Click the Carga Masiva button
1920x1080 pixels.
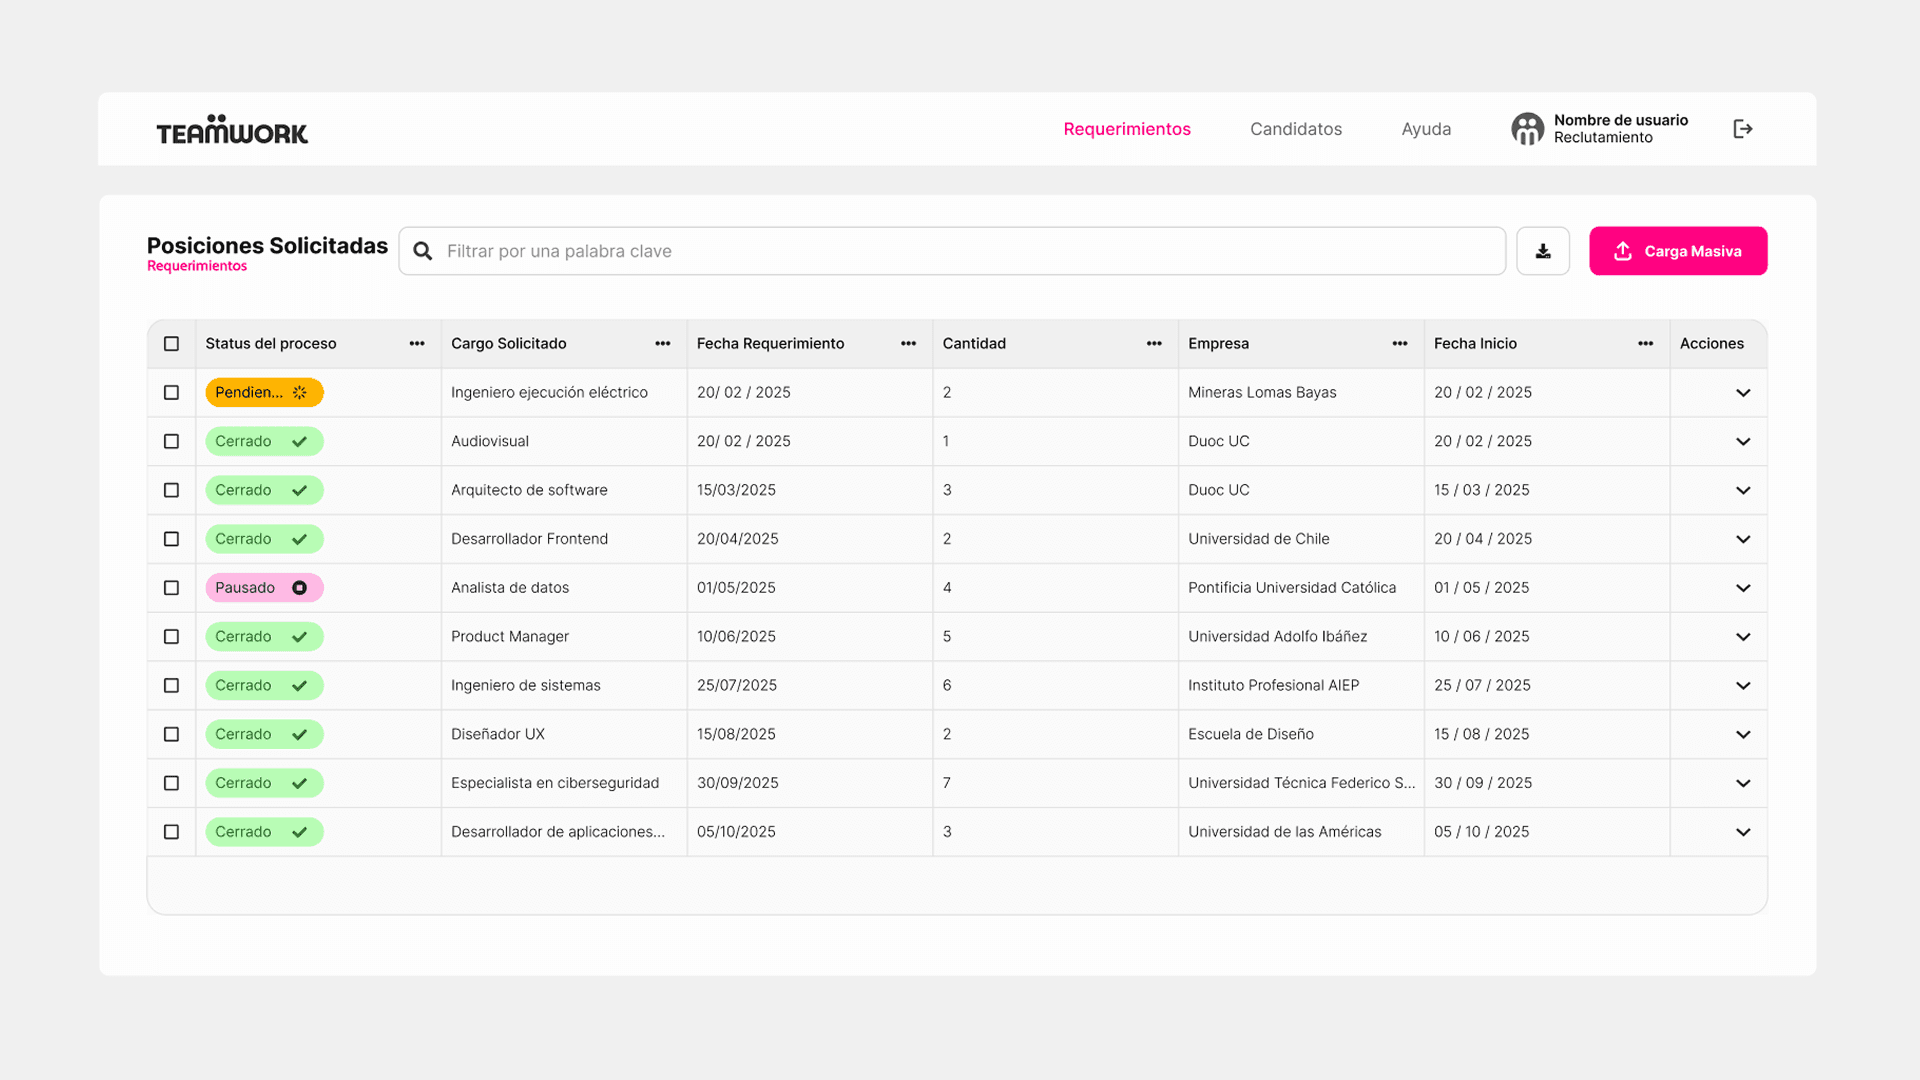1678,251
